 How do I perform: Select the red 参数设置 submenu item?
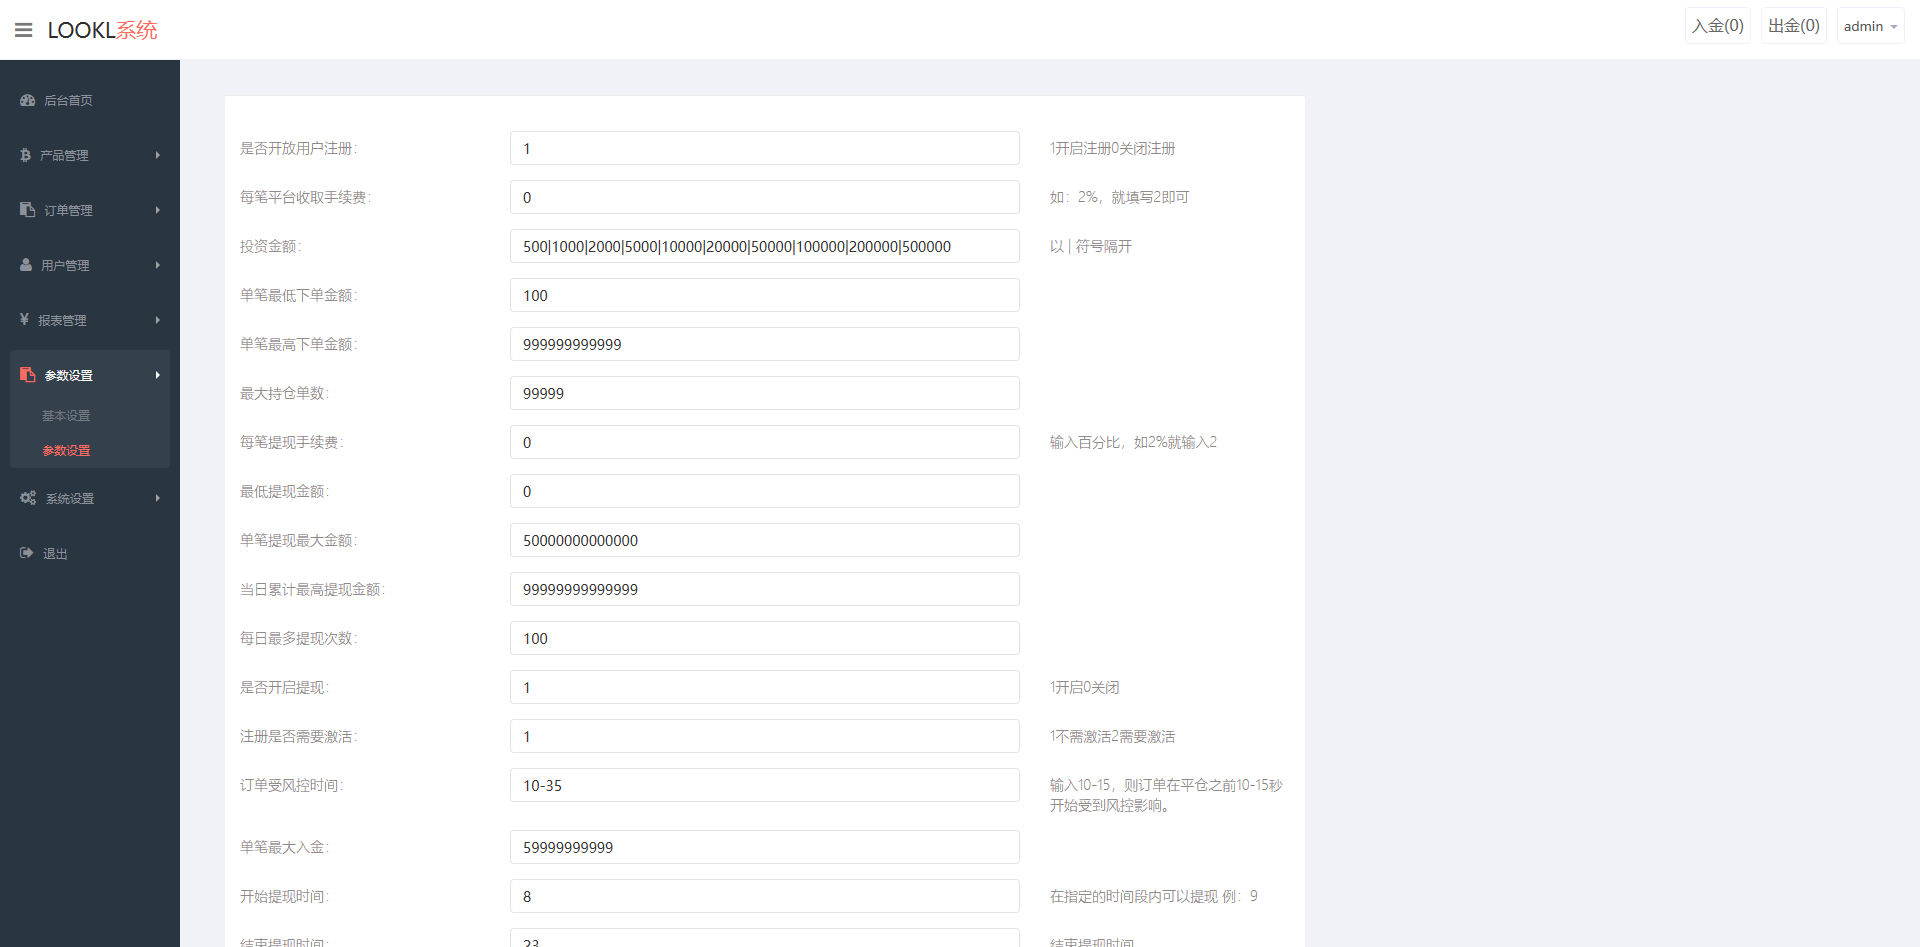(66, 450)
